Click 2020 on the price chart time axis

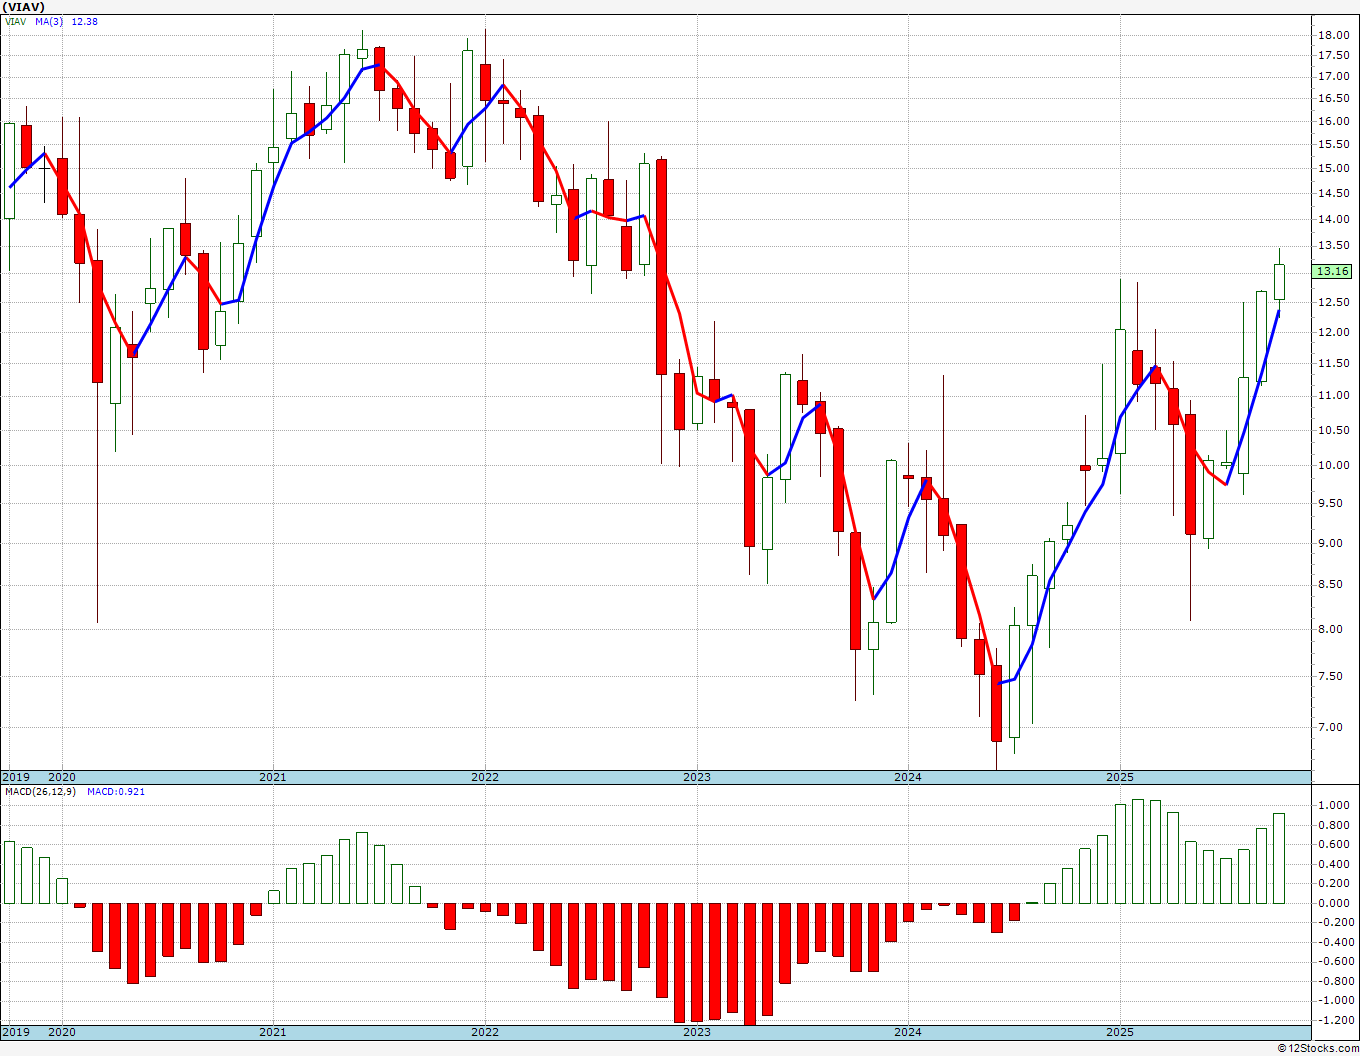tap(62, 777)
